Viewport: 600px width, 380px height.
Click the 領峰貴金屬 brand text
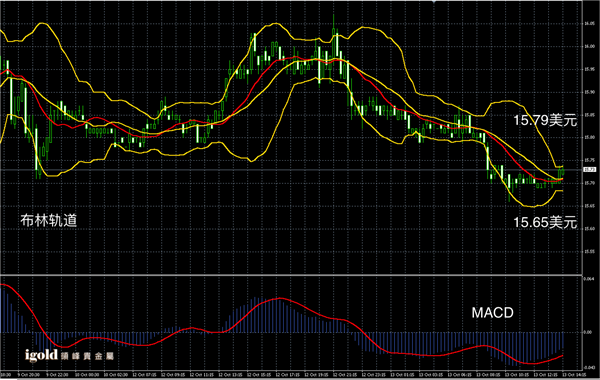click(x=87, y=357)
